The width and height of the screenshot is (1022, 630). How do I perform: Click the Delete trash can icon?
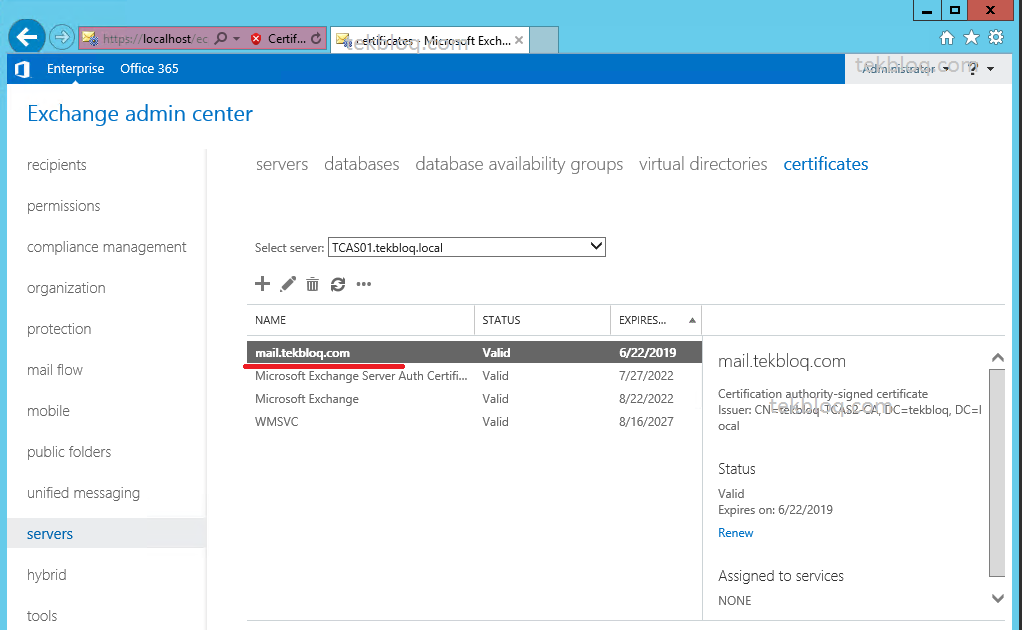[313, 284]
